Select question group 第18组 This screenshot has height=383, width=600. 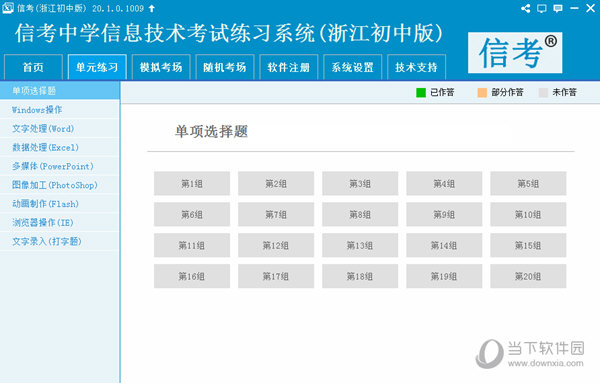360,276
